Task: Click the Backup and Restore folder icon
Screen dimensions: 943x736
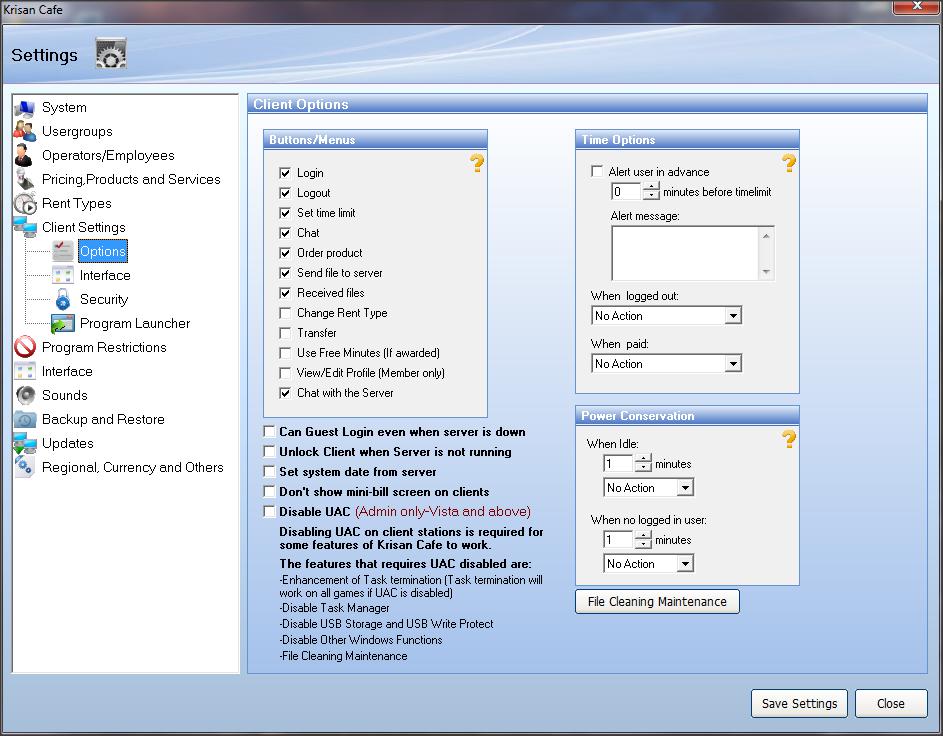Action: (25, 420)
